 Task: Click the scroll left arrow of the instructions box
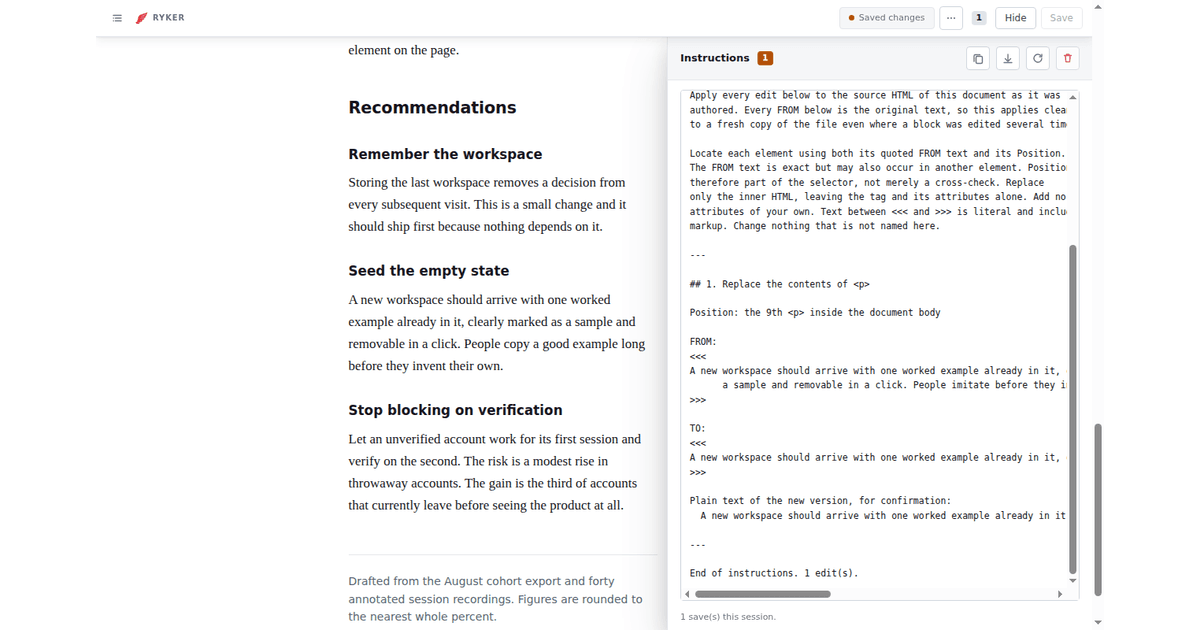click(687, 594)
